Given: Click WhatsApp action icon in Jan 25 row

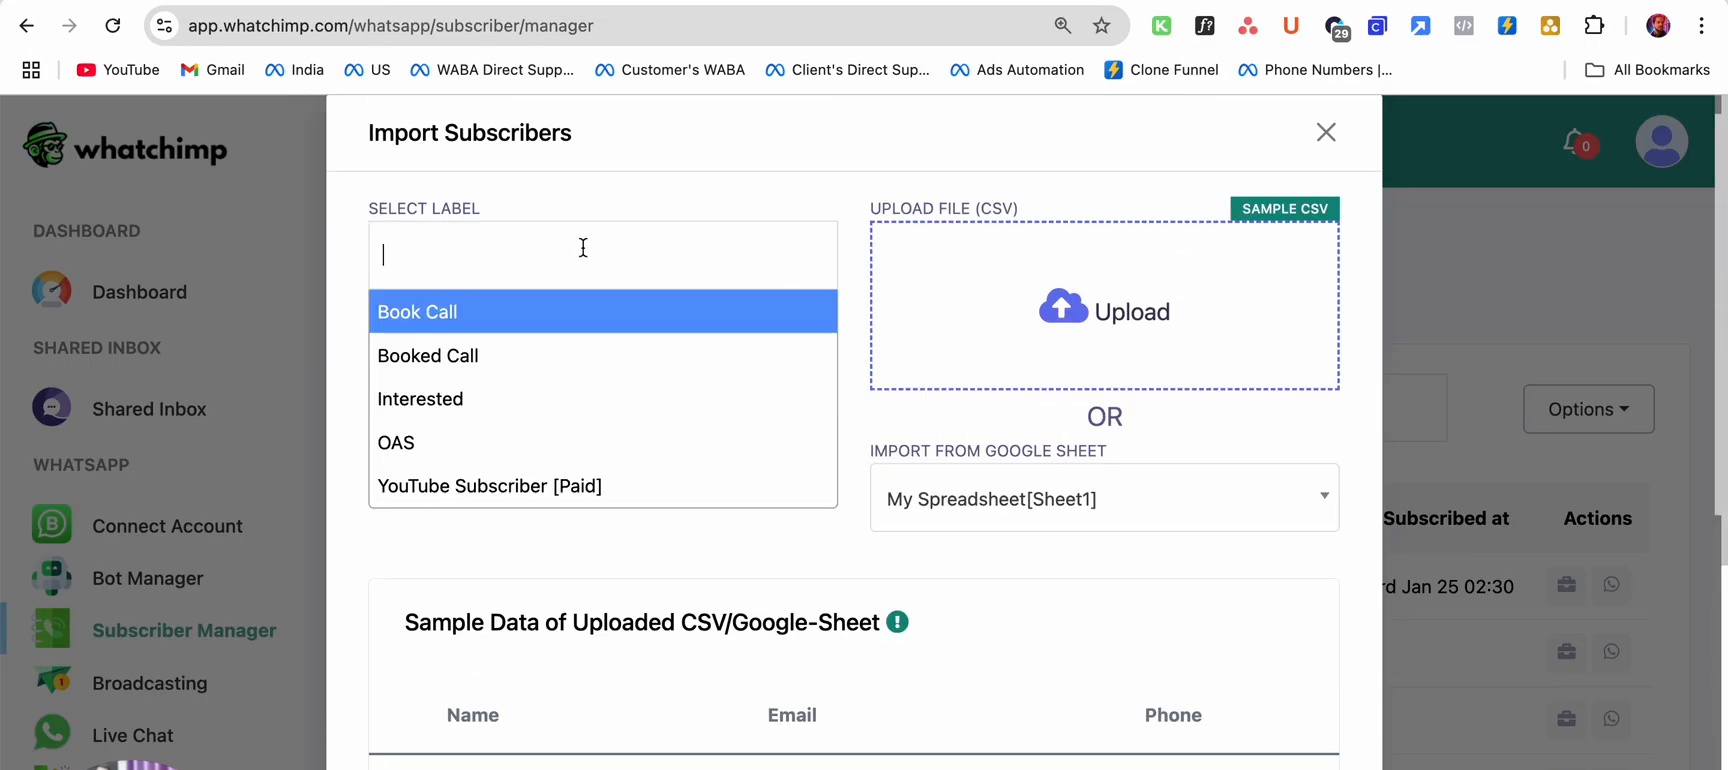Looking at the screenshot, I should [x=1611, y=585].
